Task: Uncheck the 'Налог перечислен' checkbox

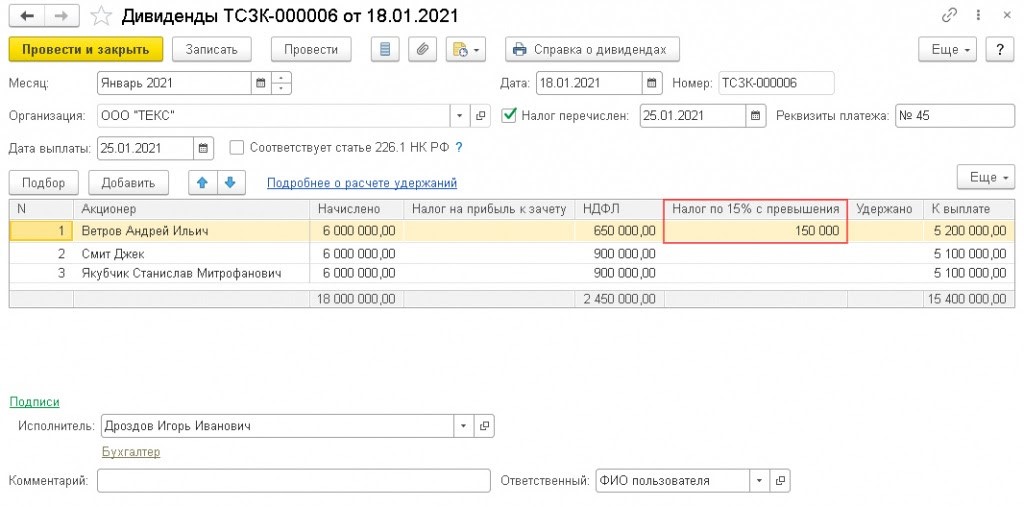Action: point(509,116)
